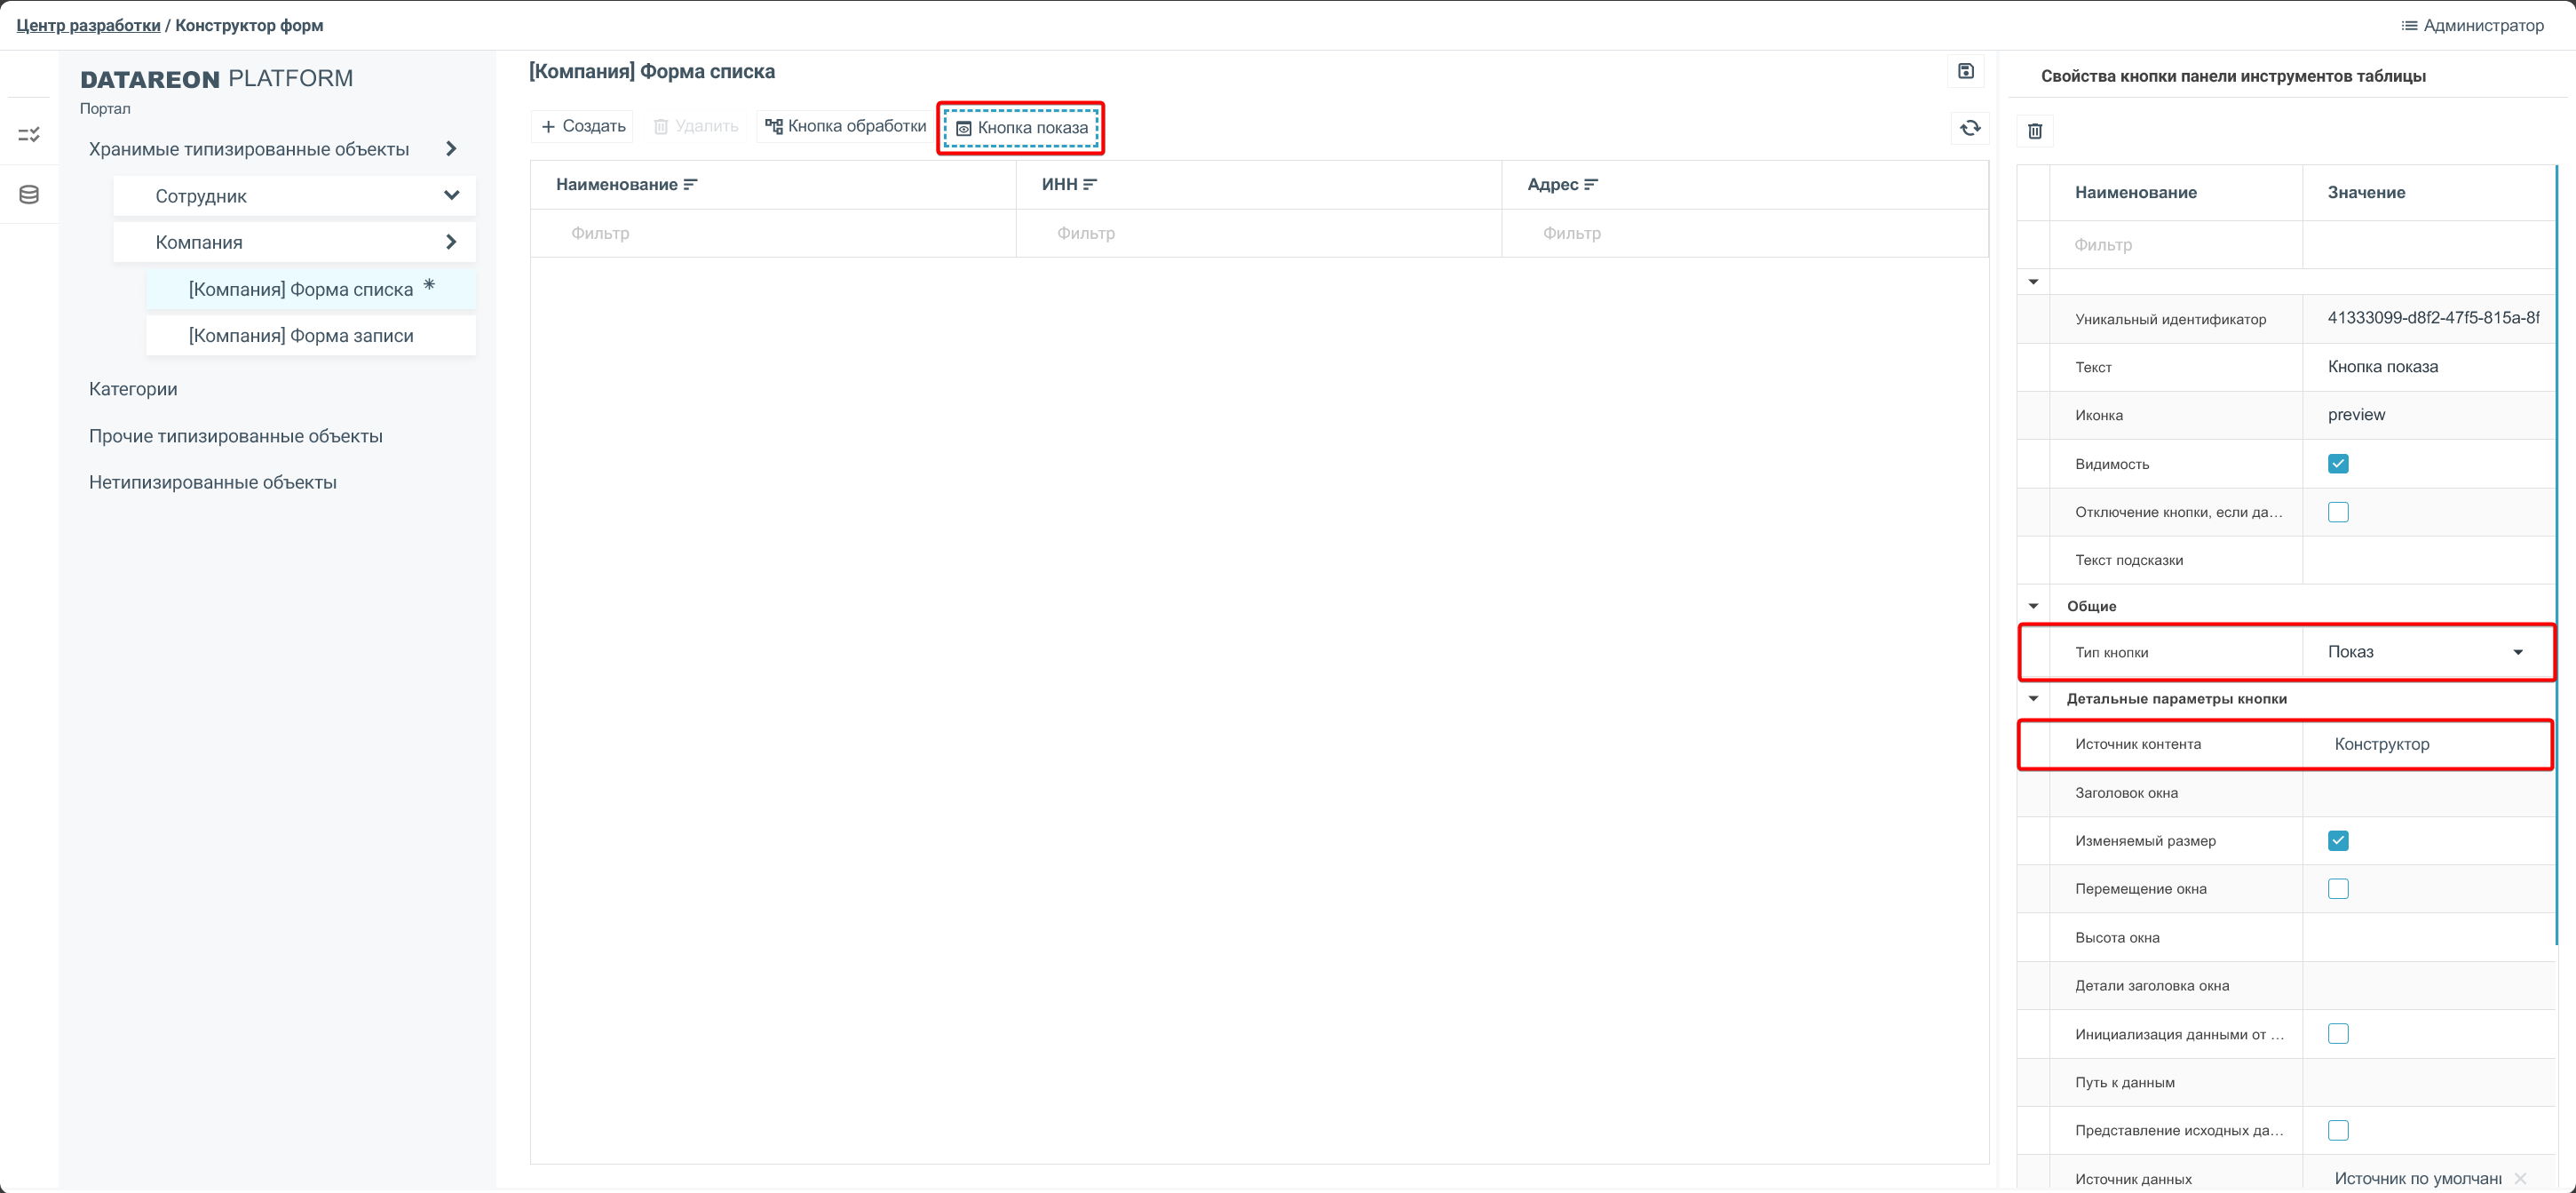Click the database icon in left sidebar
The image size is (2576, 1193).
[x=29, y=195]
